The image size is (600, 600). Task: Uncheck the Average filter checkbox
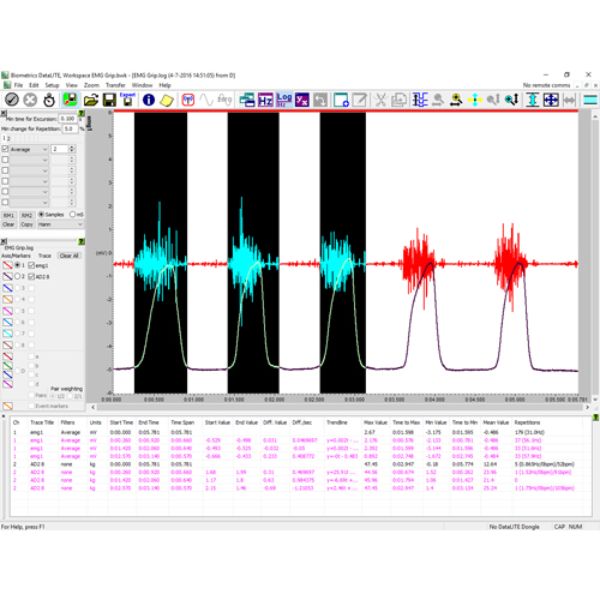click(5, 149)
